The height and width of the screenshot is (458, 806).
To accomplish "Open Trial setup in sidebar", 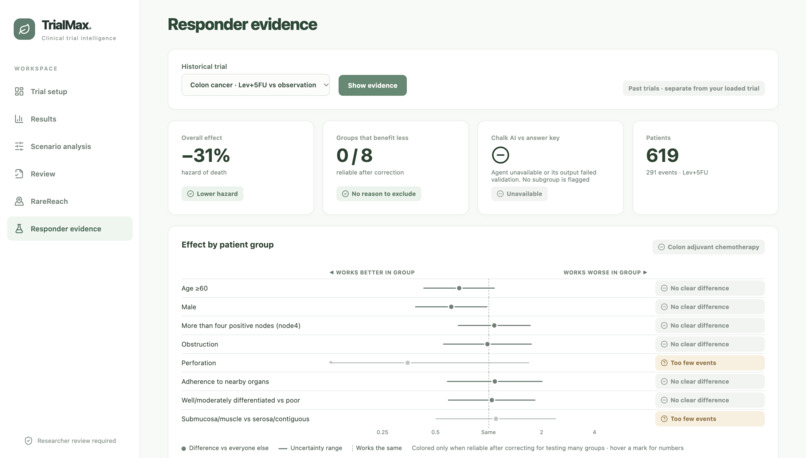I will 70,91.
